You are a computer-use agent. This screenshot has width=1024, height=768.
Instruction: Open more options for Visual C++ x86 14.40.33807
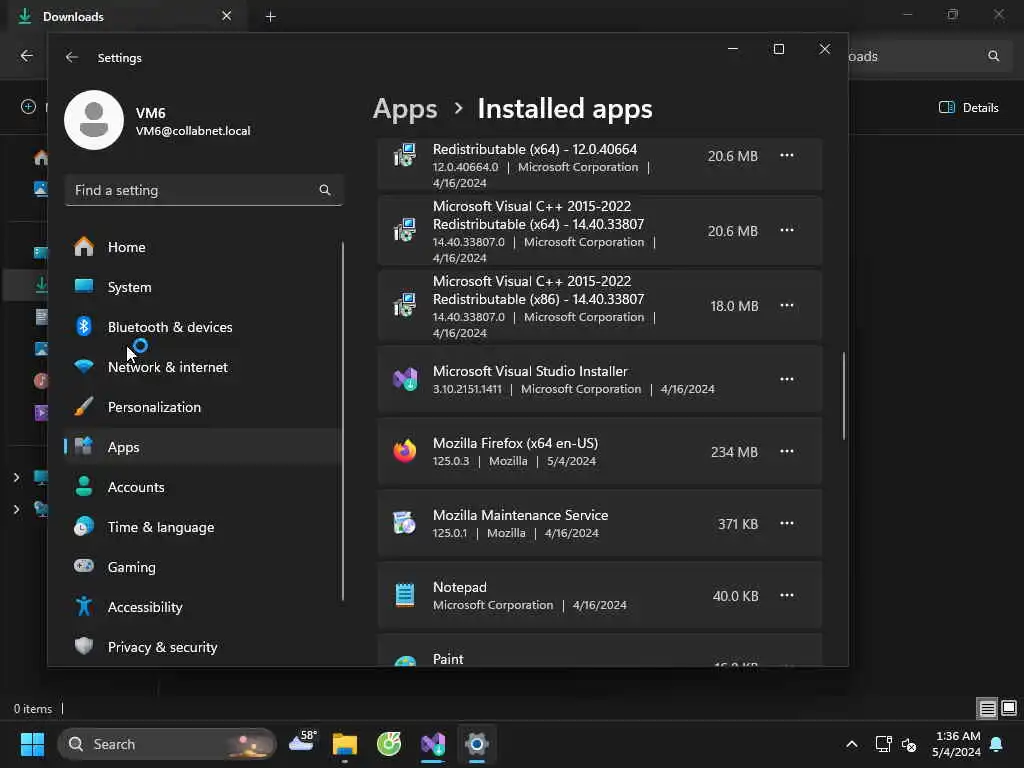click(786, 306)
